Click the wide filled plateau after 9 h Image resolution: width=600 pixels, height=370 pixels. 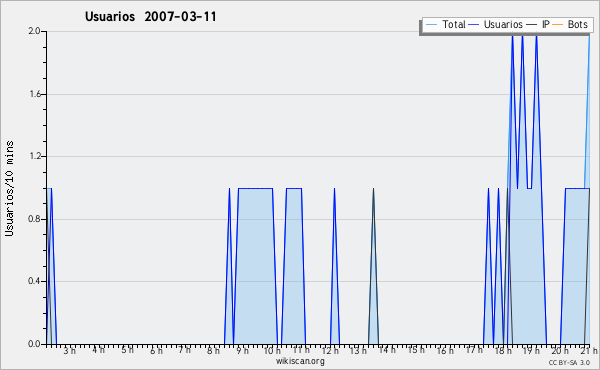[x=255, y=266]
